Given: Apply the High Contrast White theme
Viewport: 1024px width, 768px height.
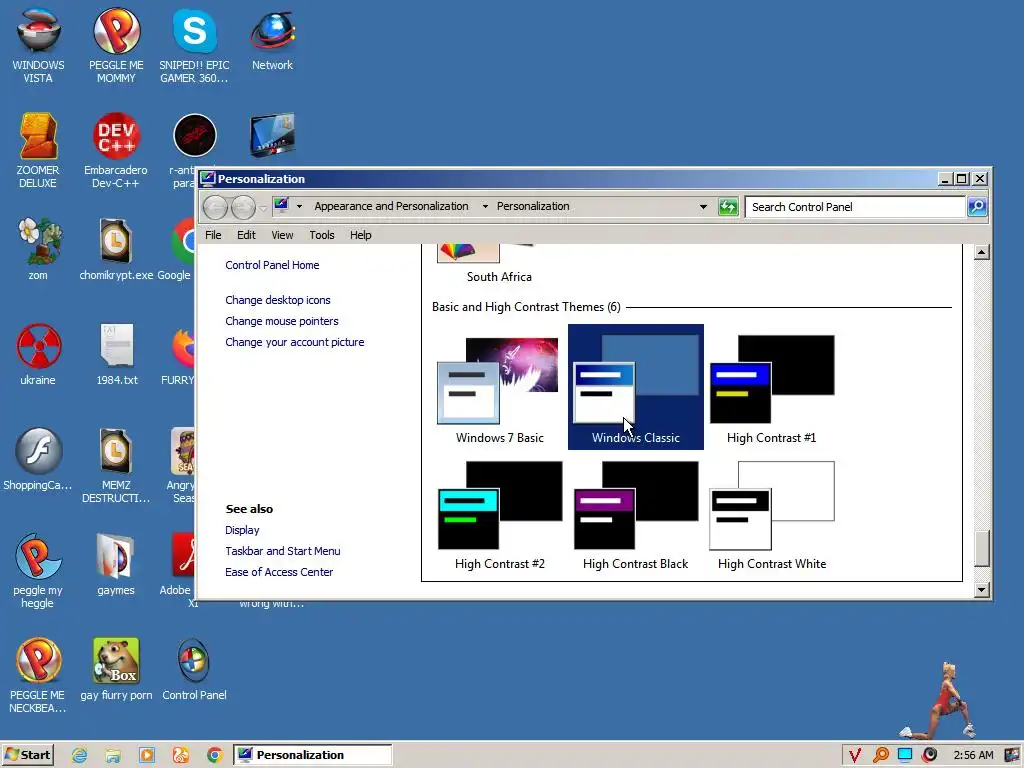Looking at the screenshot, I should tap(771, 514).
